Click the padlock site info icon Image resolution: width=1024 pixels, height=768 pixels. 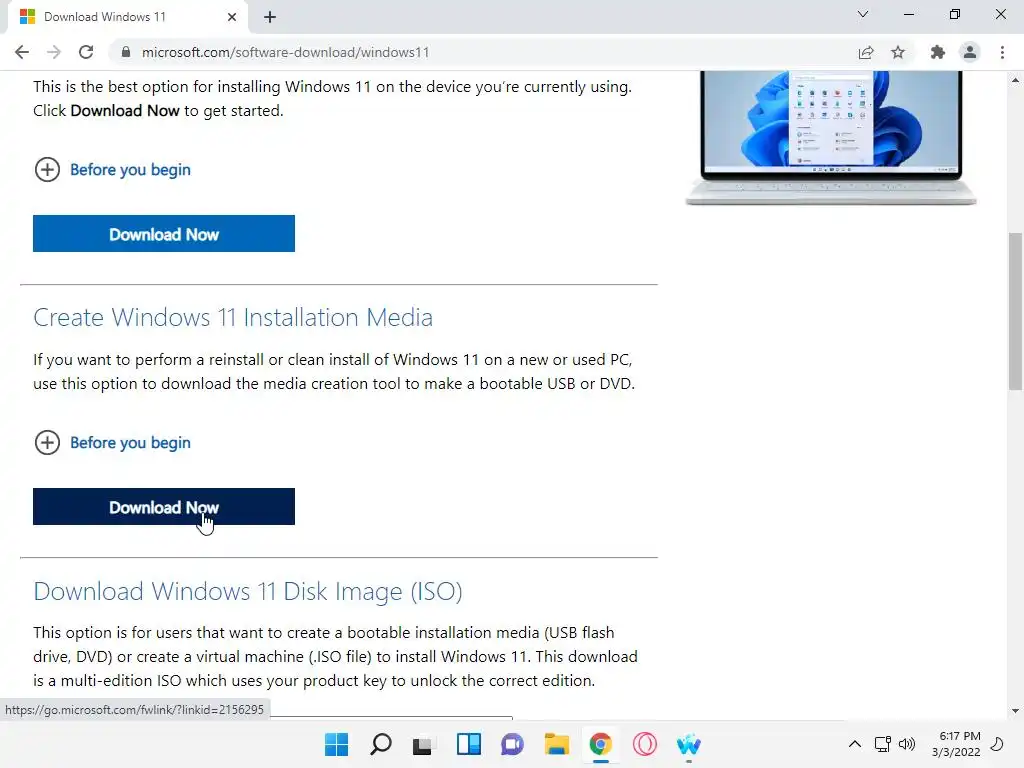coord(126,52)
